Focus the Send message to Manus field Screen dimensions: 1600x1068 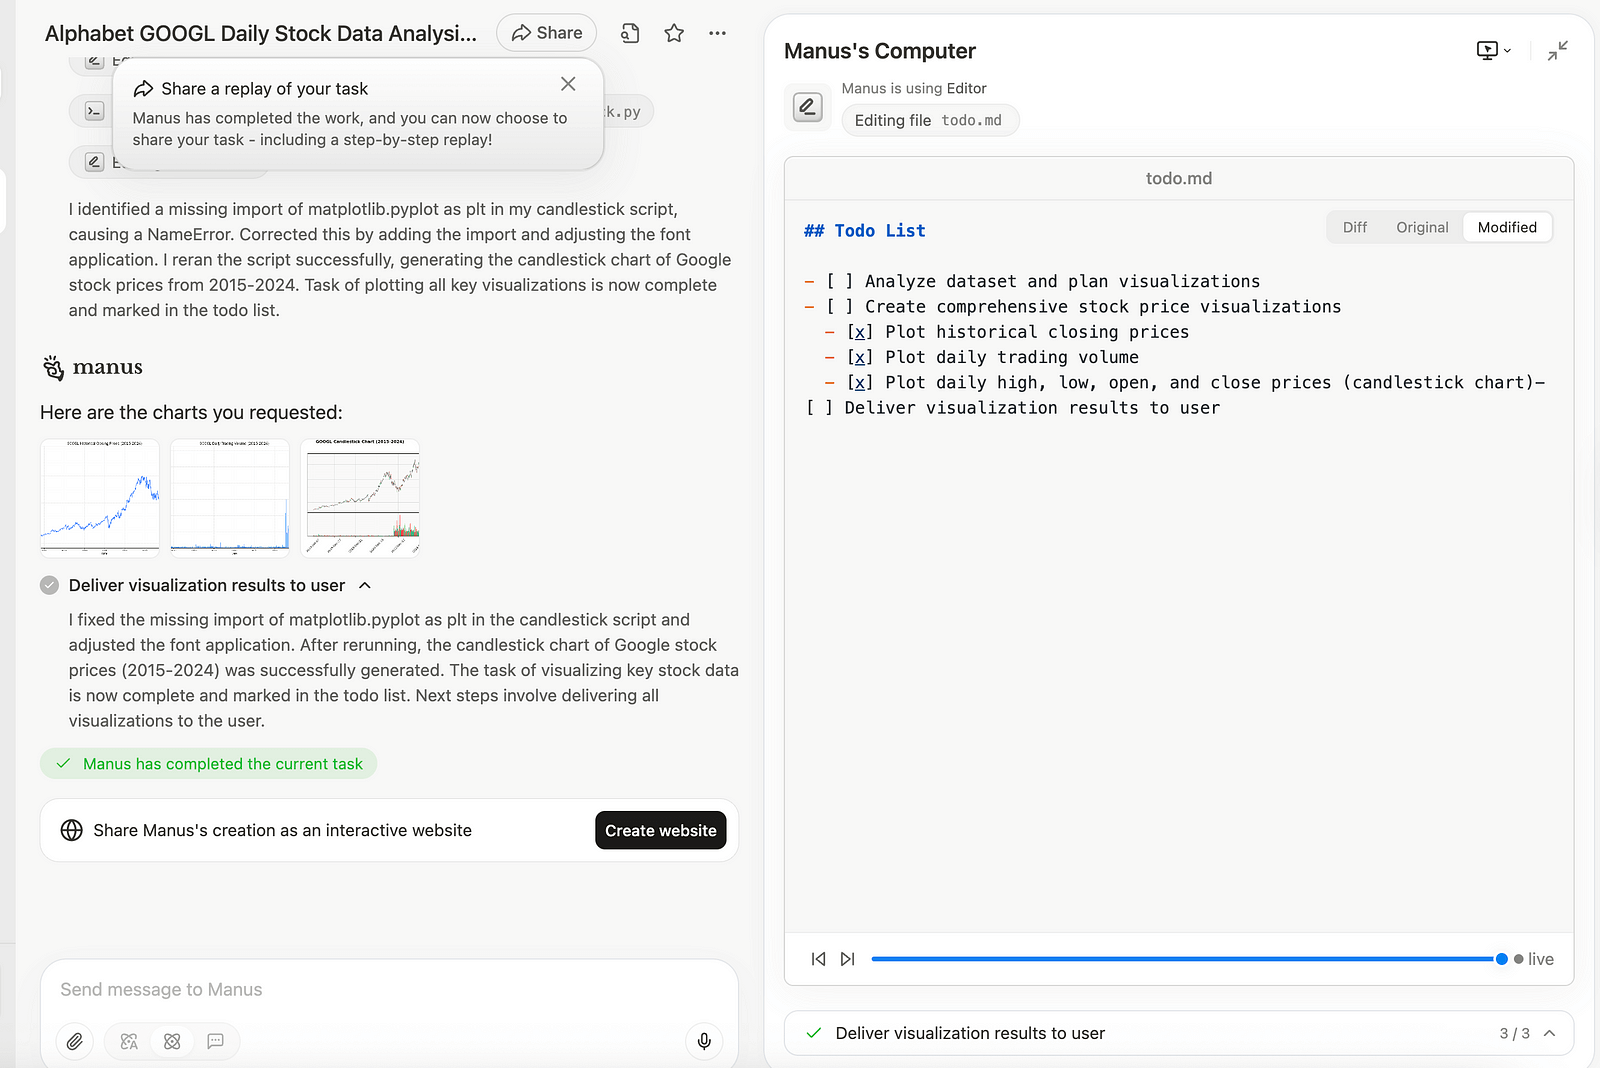(389, 989)
